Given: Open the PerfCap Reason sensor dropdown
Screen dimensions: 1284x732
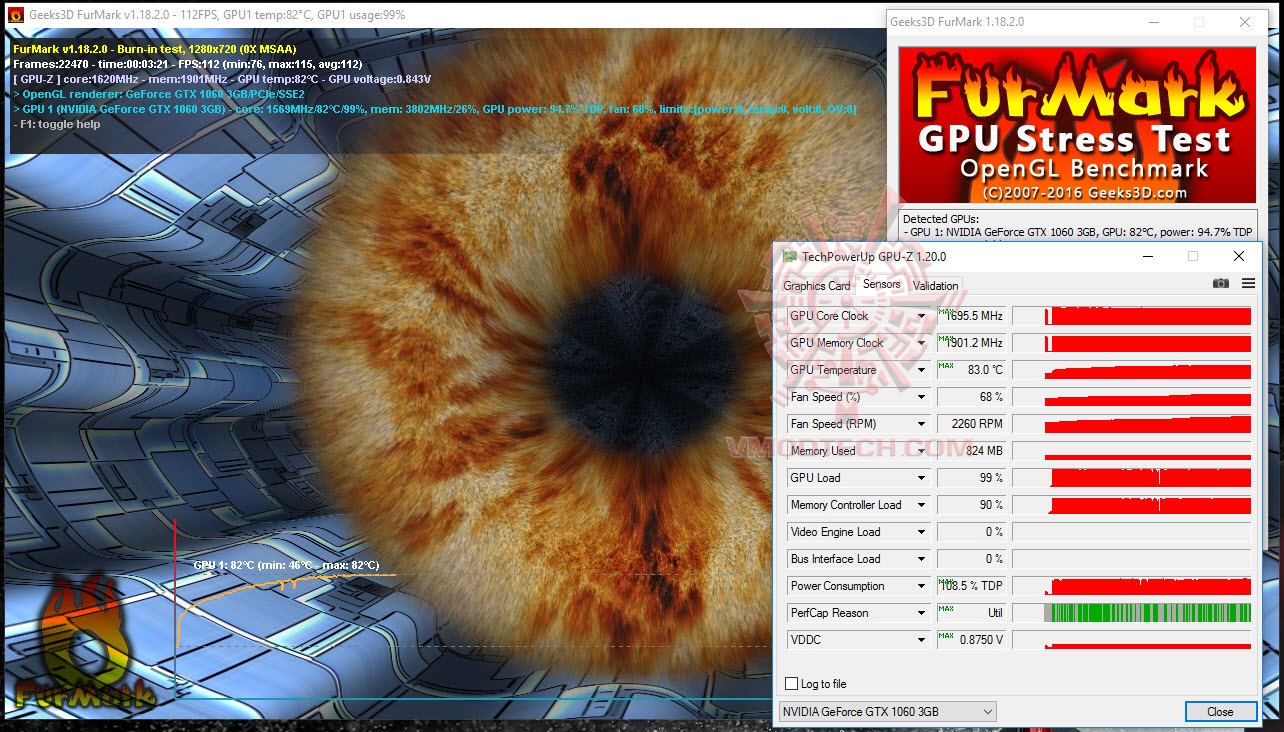Looking at the screenshot, I should (922, 613).
